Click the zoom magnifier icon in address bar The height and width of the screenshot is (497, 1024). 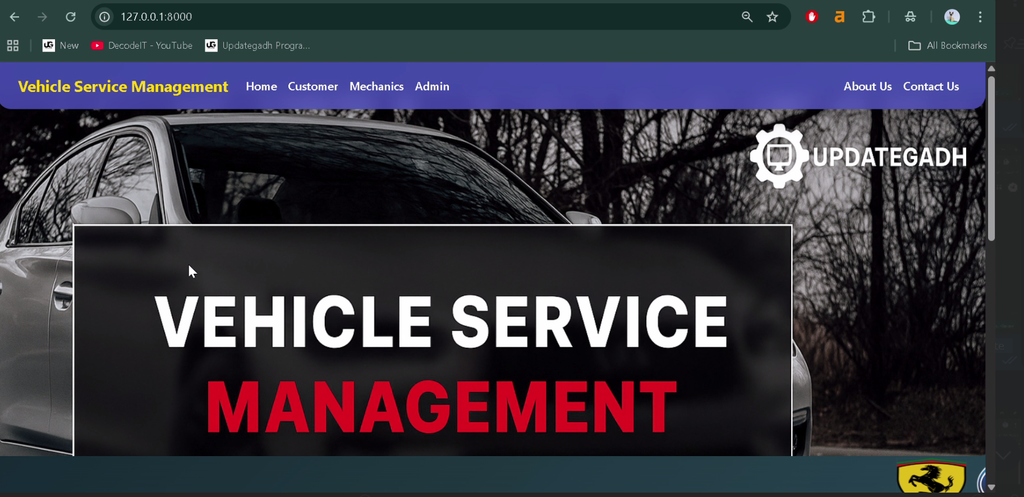point(747,17)
